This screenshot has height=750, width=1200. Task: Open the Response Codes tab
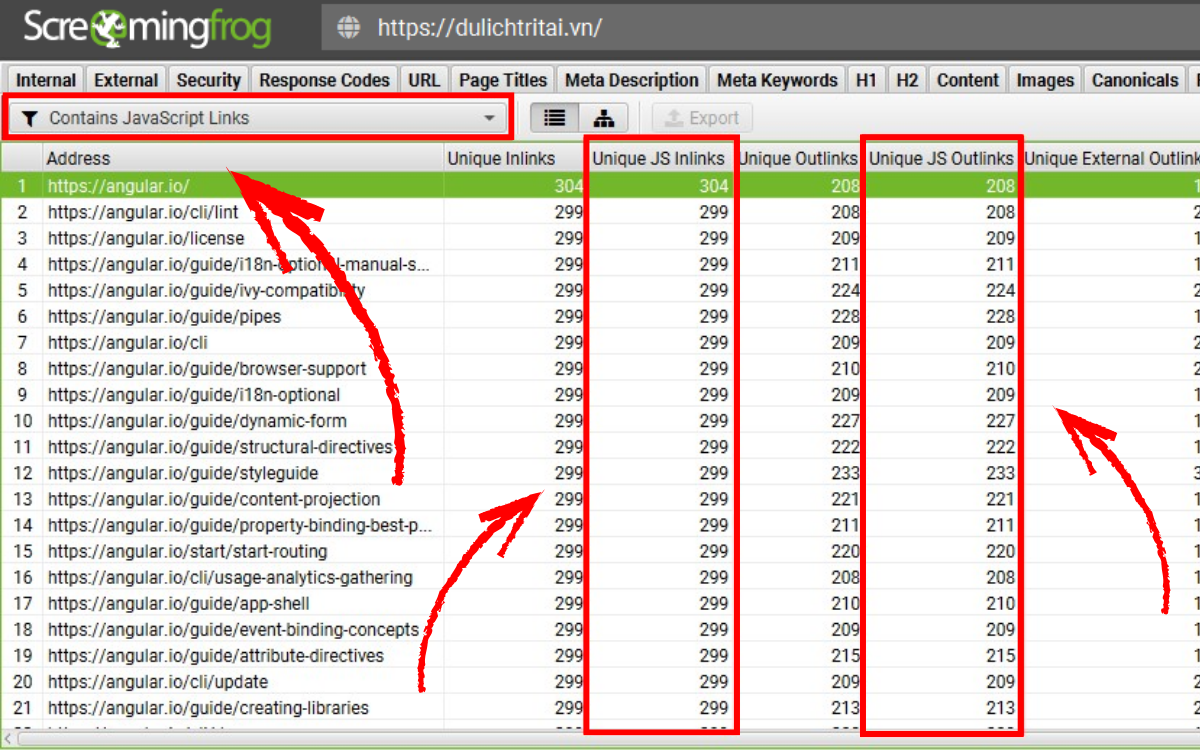coord(324,80)
